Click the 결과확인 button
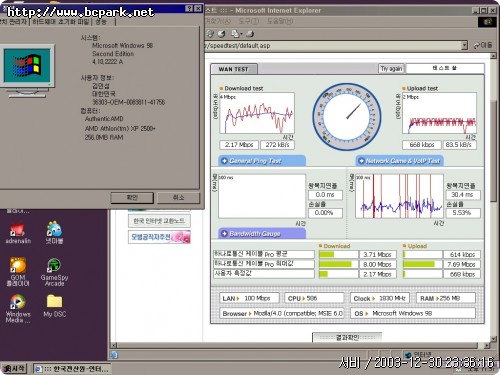Viewport: 500px width, 375px height. coord(347,337)
